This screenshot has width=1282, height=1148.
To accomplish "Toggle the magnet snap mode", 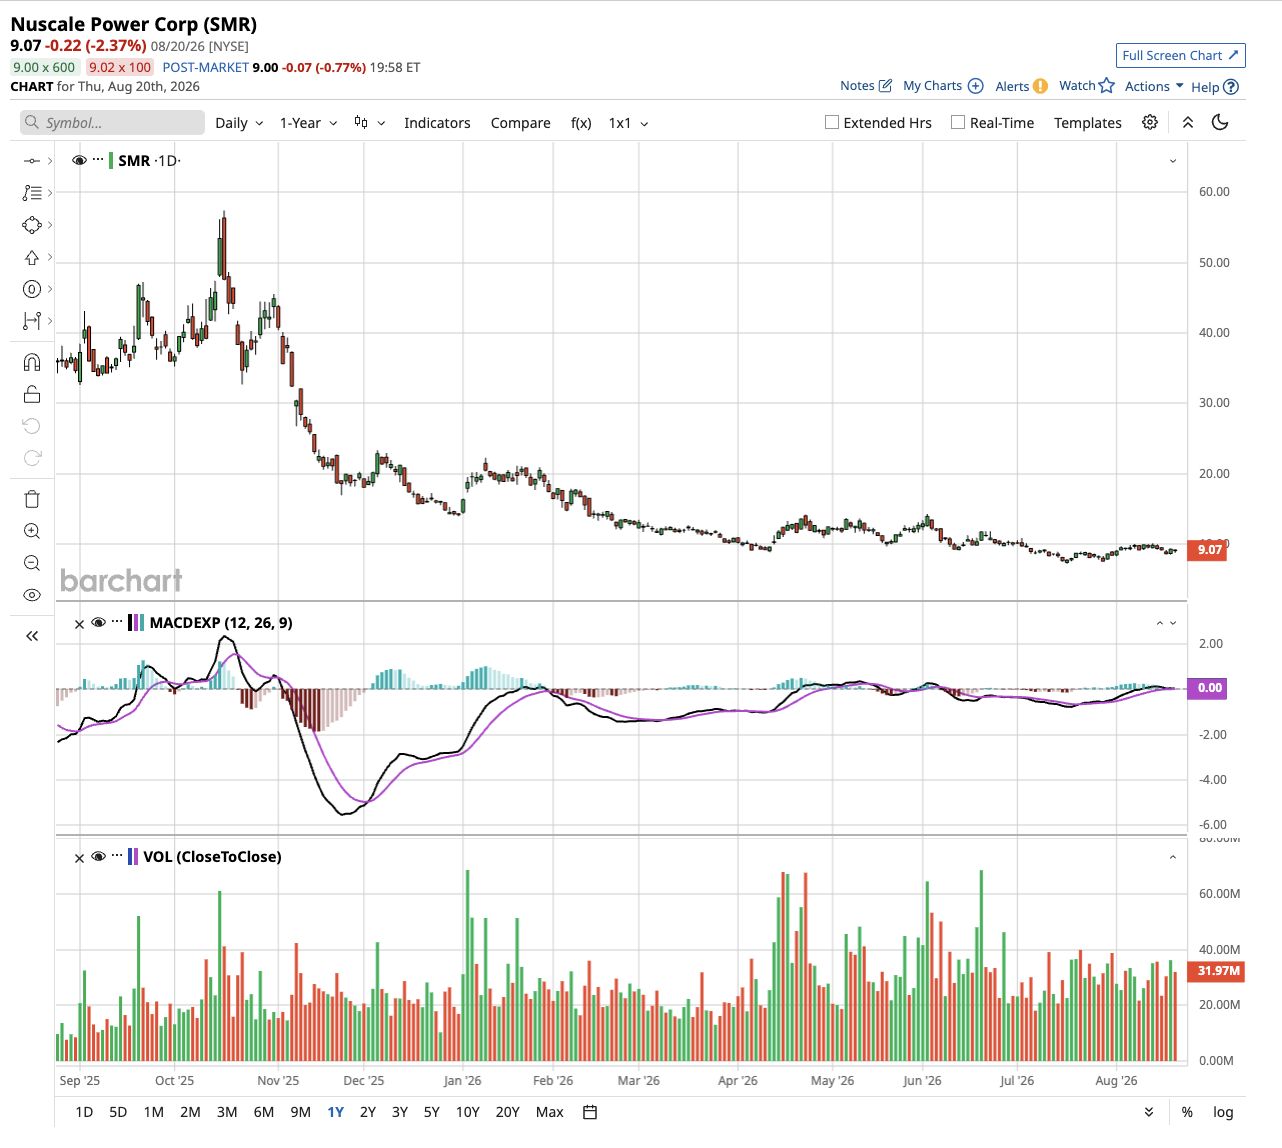I will pos(32,362).
